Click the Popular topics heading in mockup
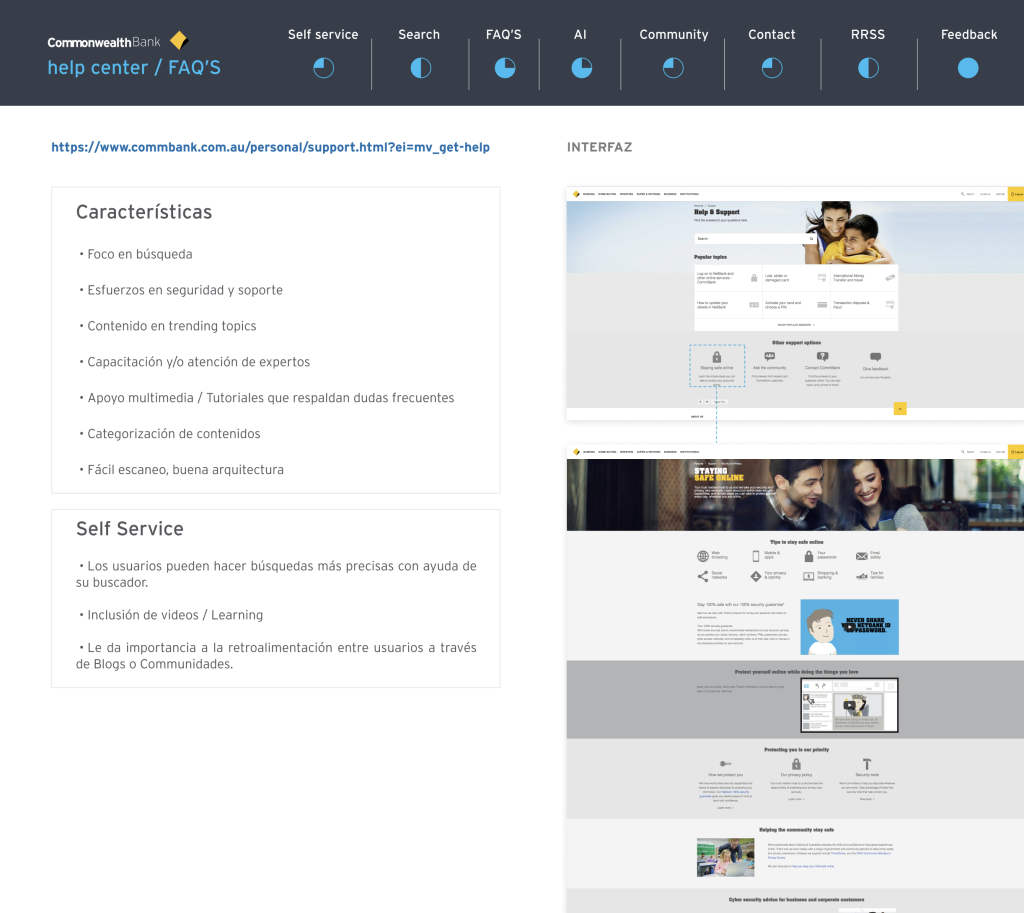 (x=711, y=257)
